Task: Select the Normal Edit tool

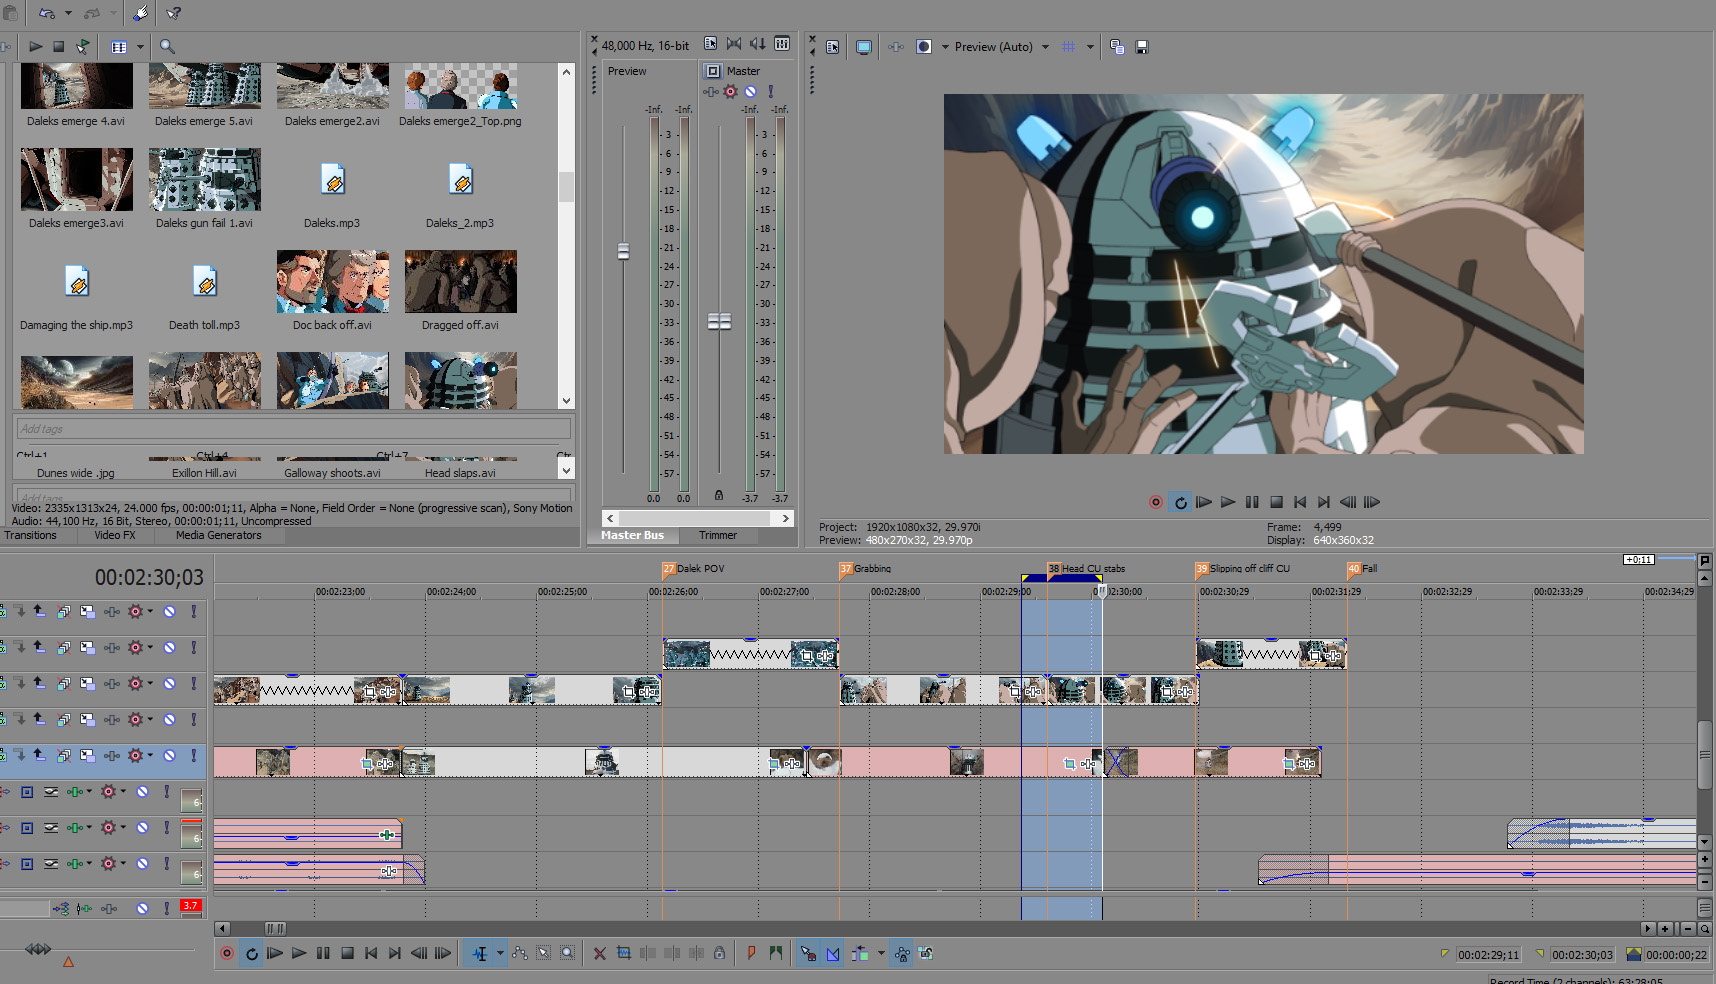Action: pyautogui.click(x=480, y=954)
